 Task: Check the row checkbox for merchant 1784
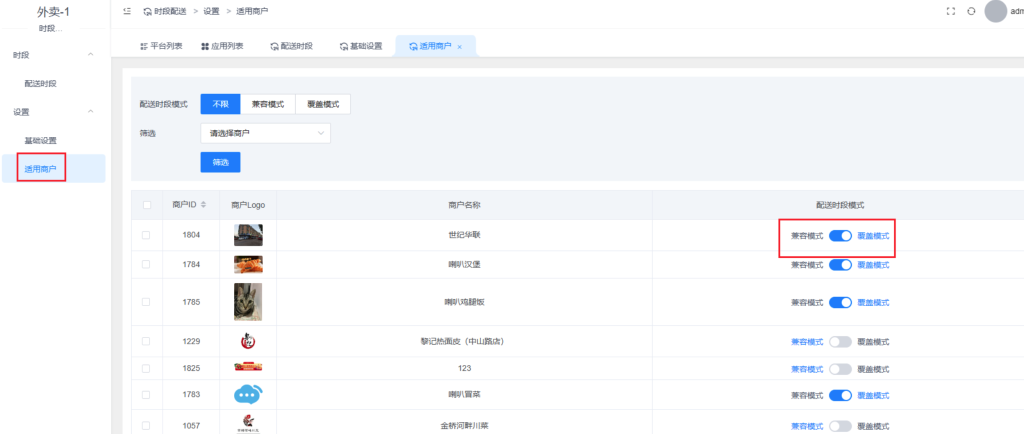tap(147, 265)
